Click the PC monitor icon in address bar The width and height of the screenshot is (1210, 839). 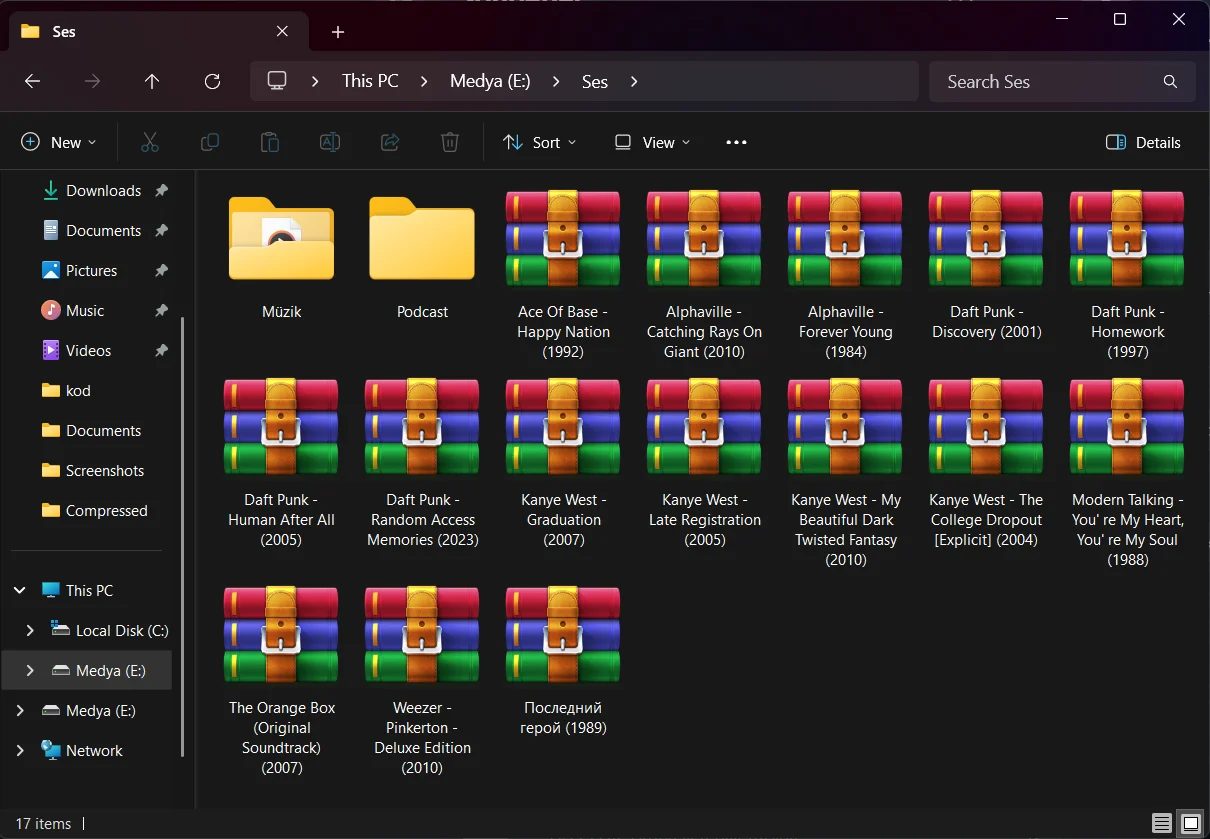click(277, 81)
